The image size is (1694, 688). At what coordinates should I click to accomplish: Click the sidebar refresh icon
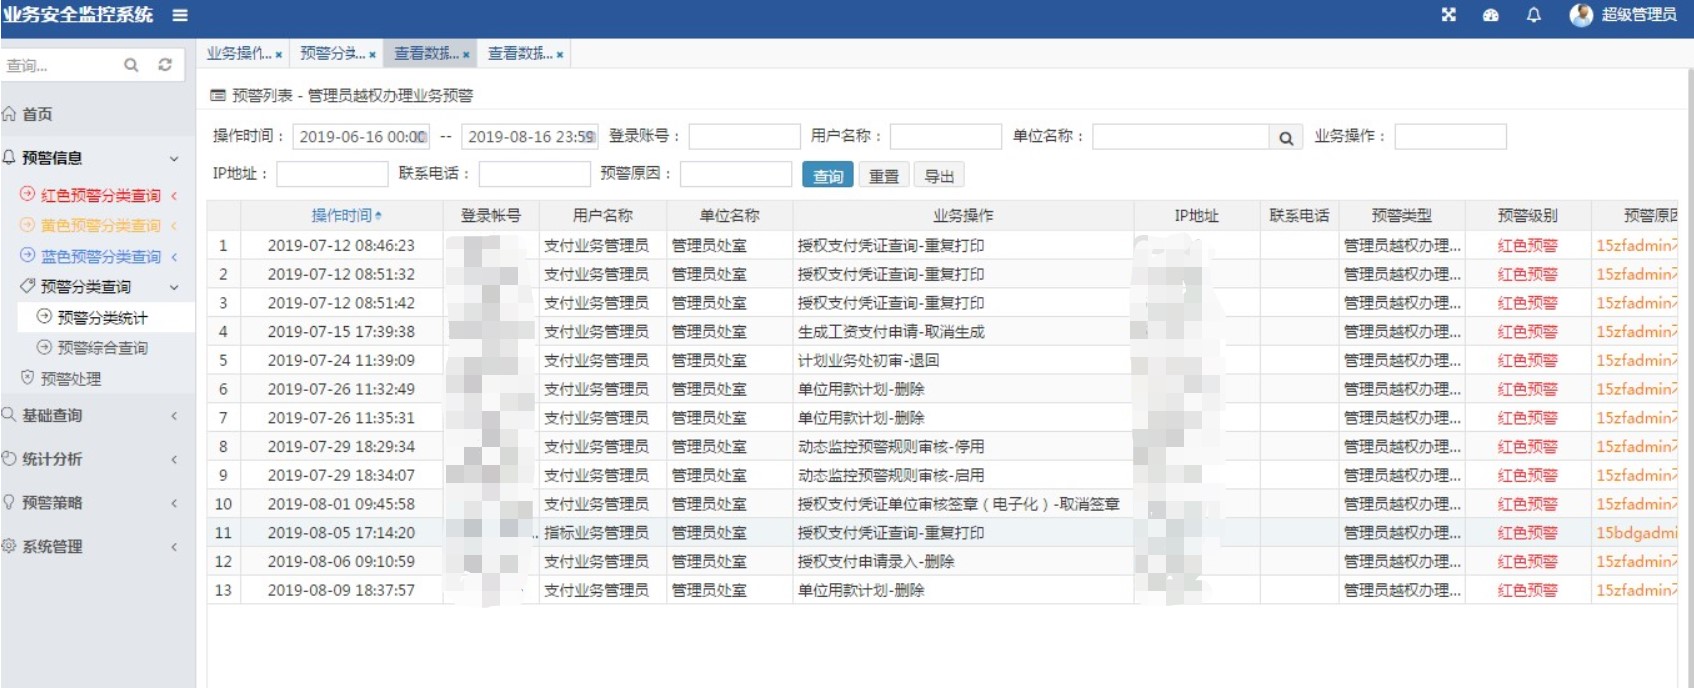[165, 65]
